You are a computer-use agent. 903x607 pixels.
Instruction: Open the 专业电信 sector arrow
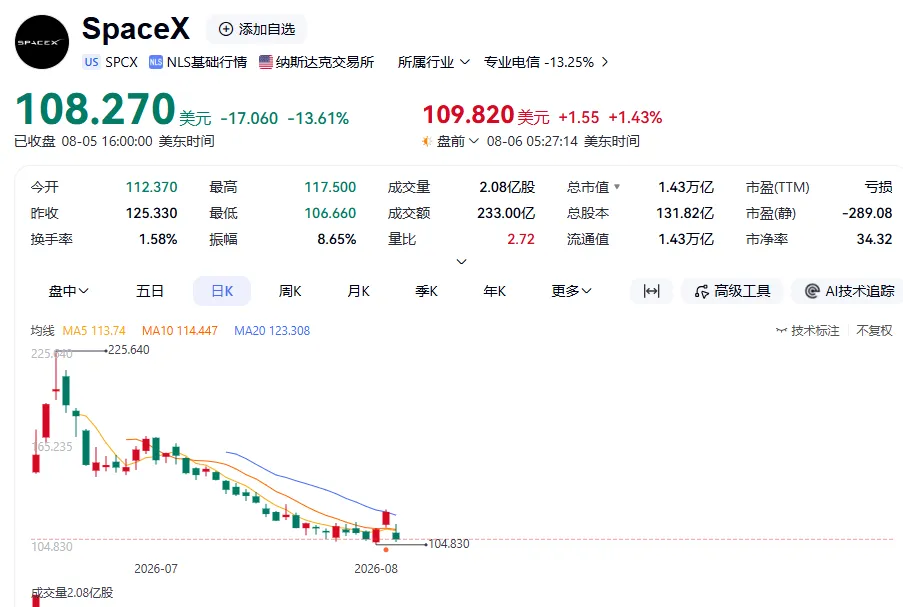(605, 62)
